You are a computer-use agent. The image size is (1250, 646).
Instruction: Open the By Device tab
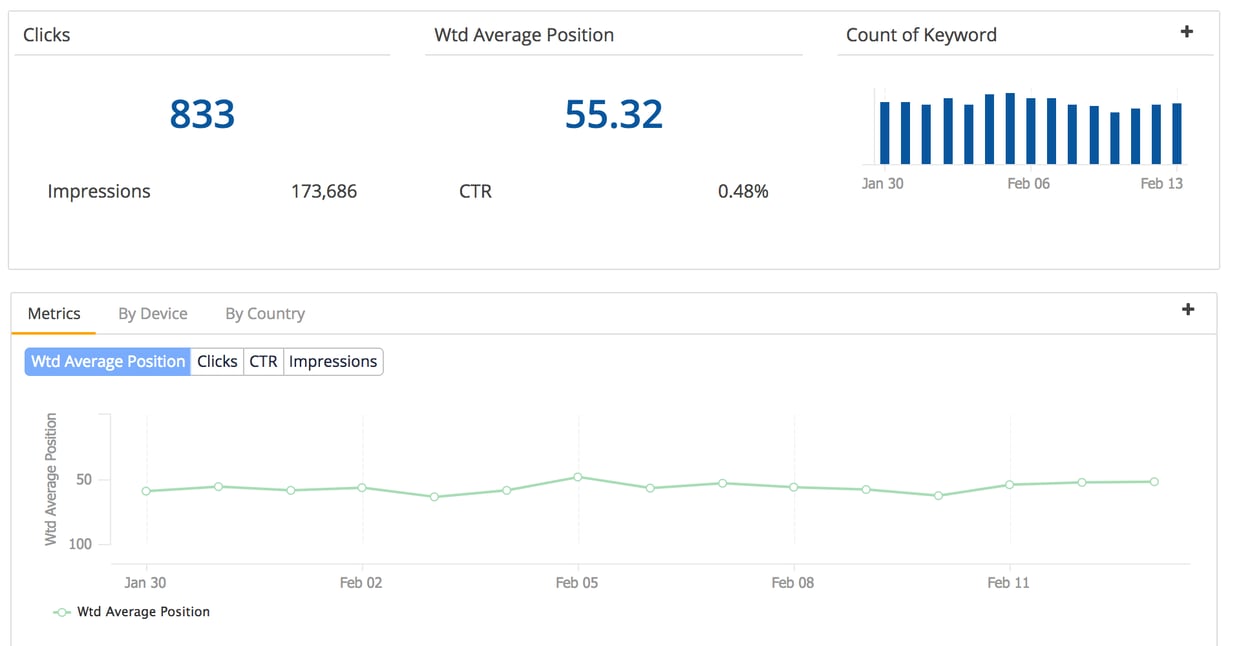[x=153, y=313]
